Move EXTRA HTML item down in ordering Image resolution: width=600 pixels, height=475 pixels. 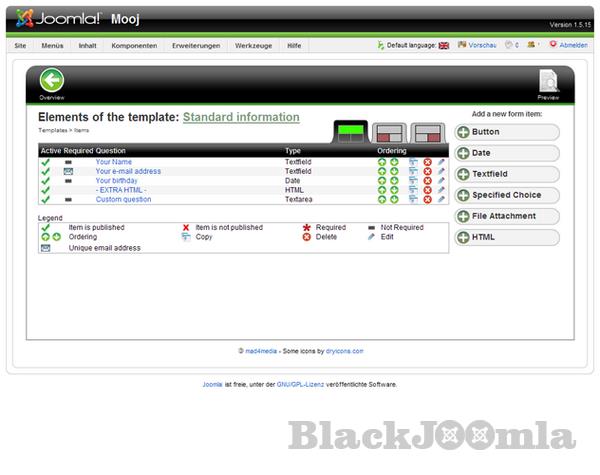click(x=394, y=190)
